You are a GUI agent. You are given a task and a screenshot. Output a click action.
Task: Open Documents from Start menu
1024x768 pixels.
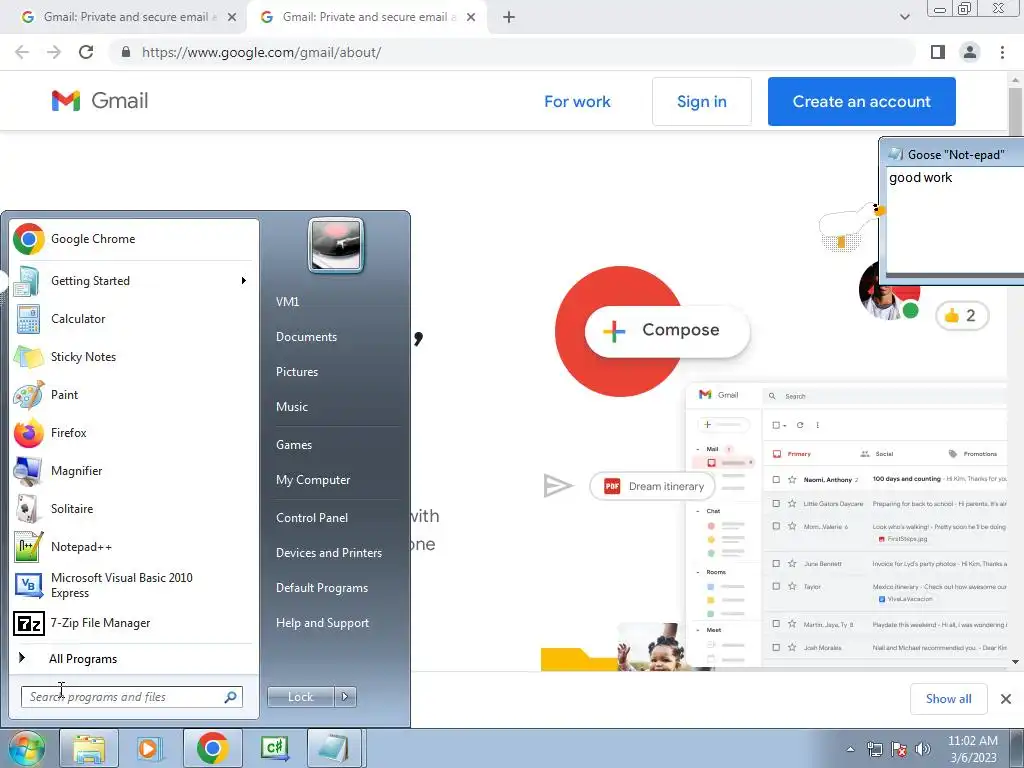pyautogui.click(x=306, y=337)
